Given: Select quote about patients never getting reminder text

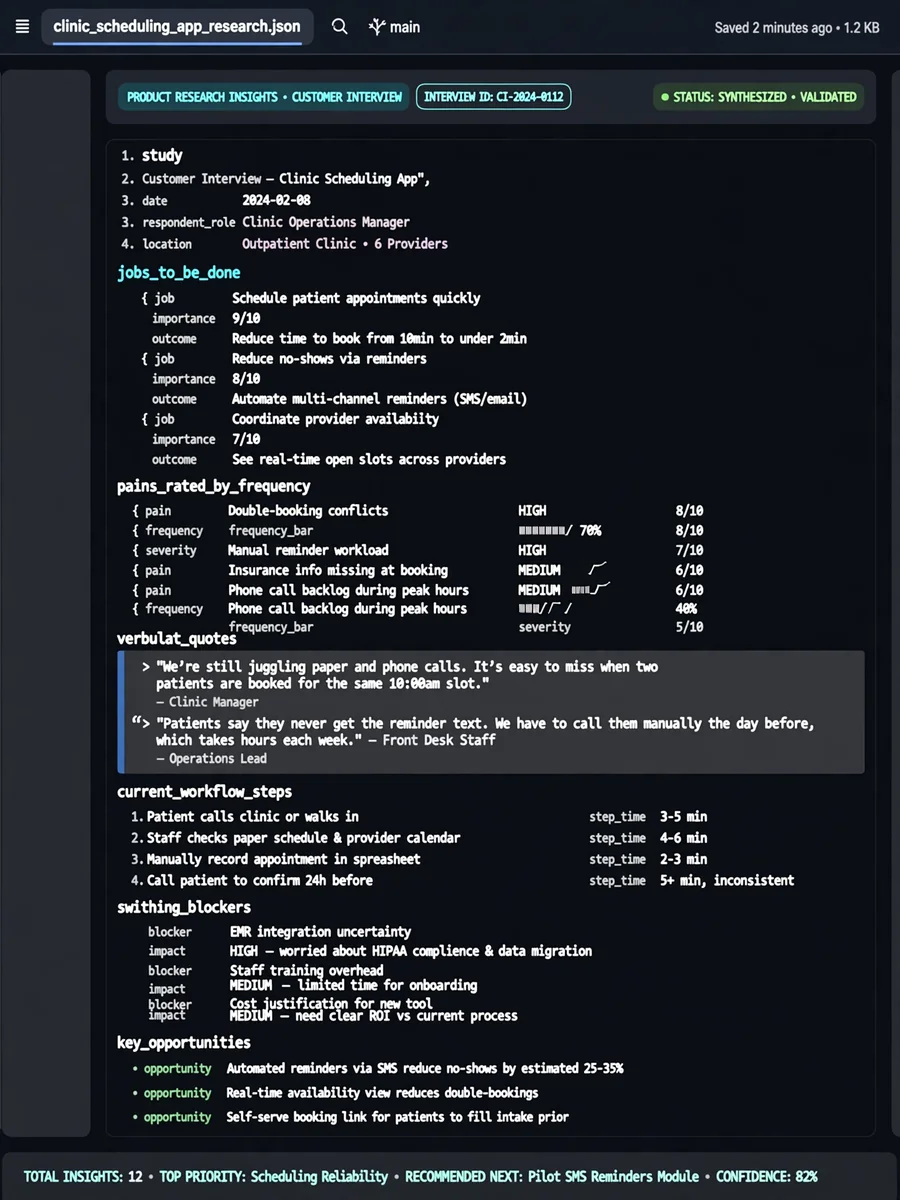Looking at the screenshot, I should (x=485, y=731).
